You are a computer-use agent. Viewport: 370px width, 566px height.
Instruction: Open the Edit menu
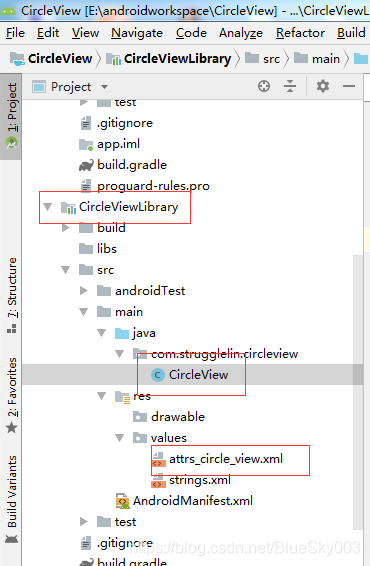coord(48,33)
